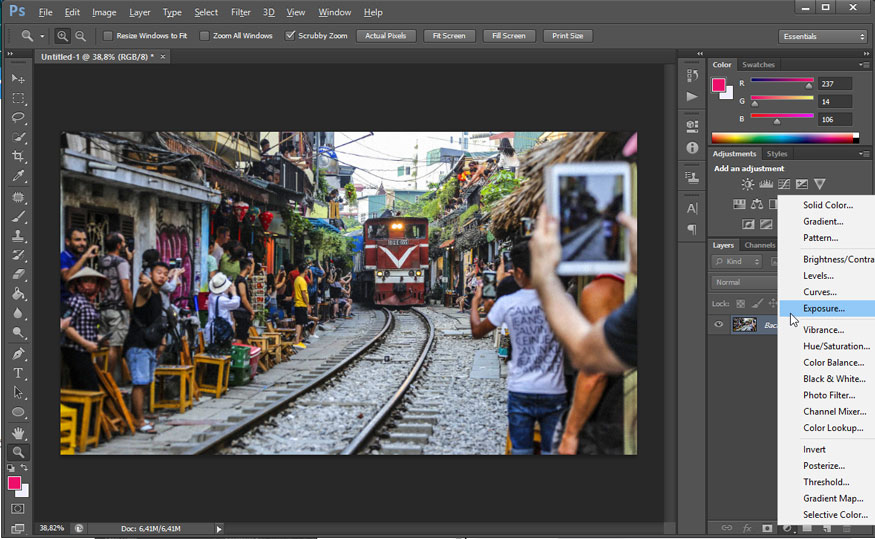This screenshot has height=539, width=875.
Task: Add a Brightness/Contrast adjustment via sun icon
Action: [747, 184]
